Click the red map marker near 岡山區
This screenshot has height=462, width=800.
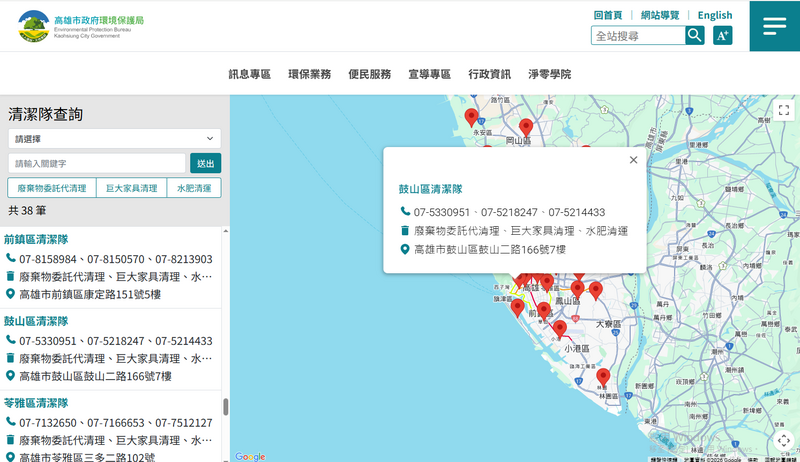[x=526, y=127]
